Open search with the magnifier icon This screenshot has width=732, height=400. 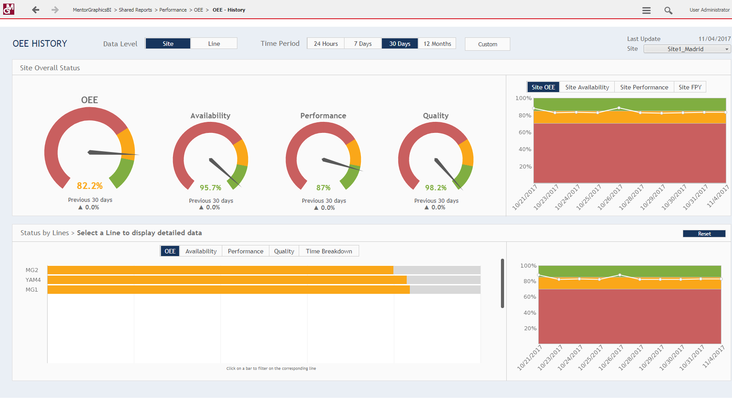tap(668, 10)
